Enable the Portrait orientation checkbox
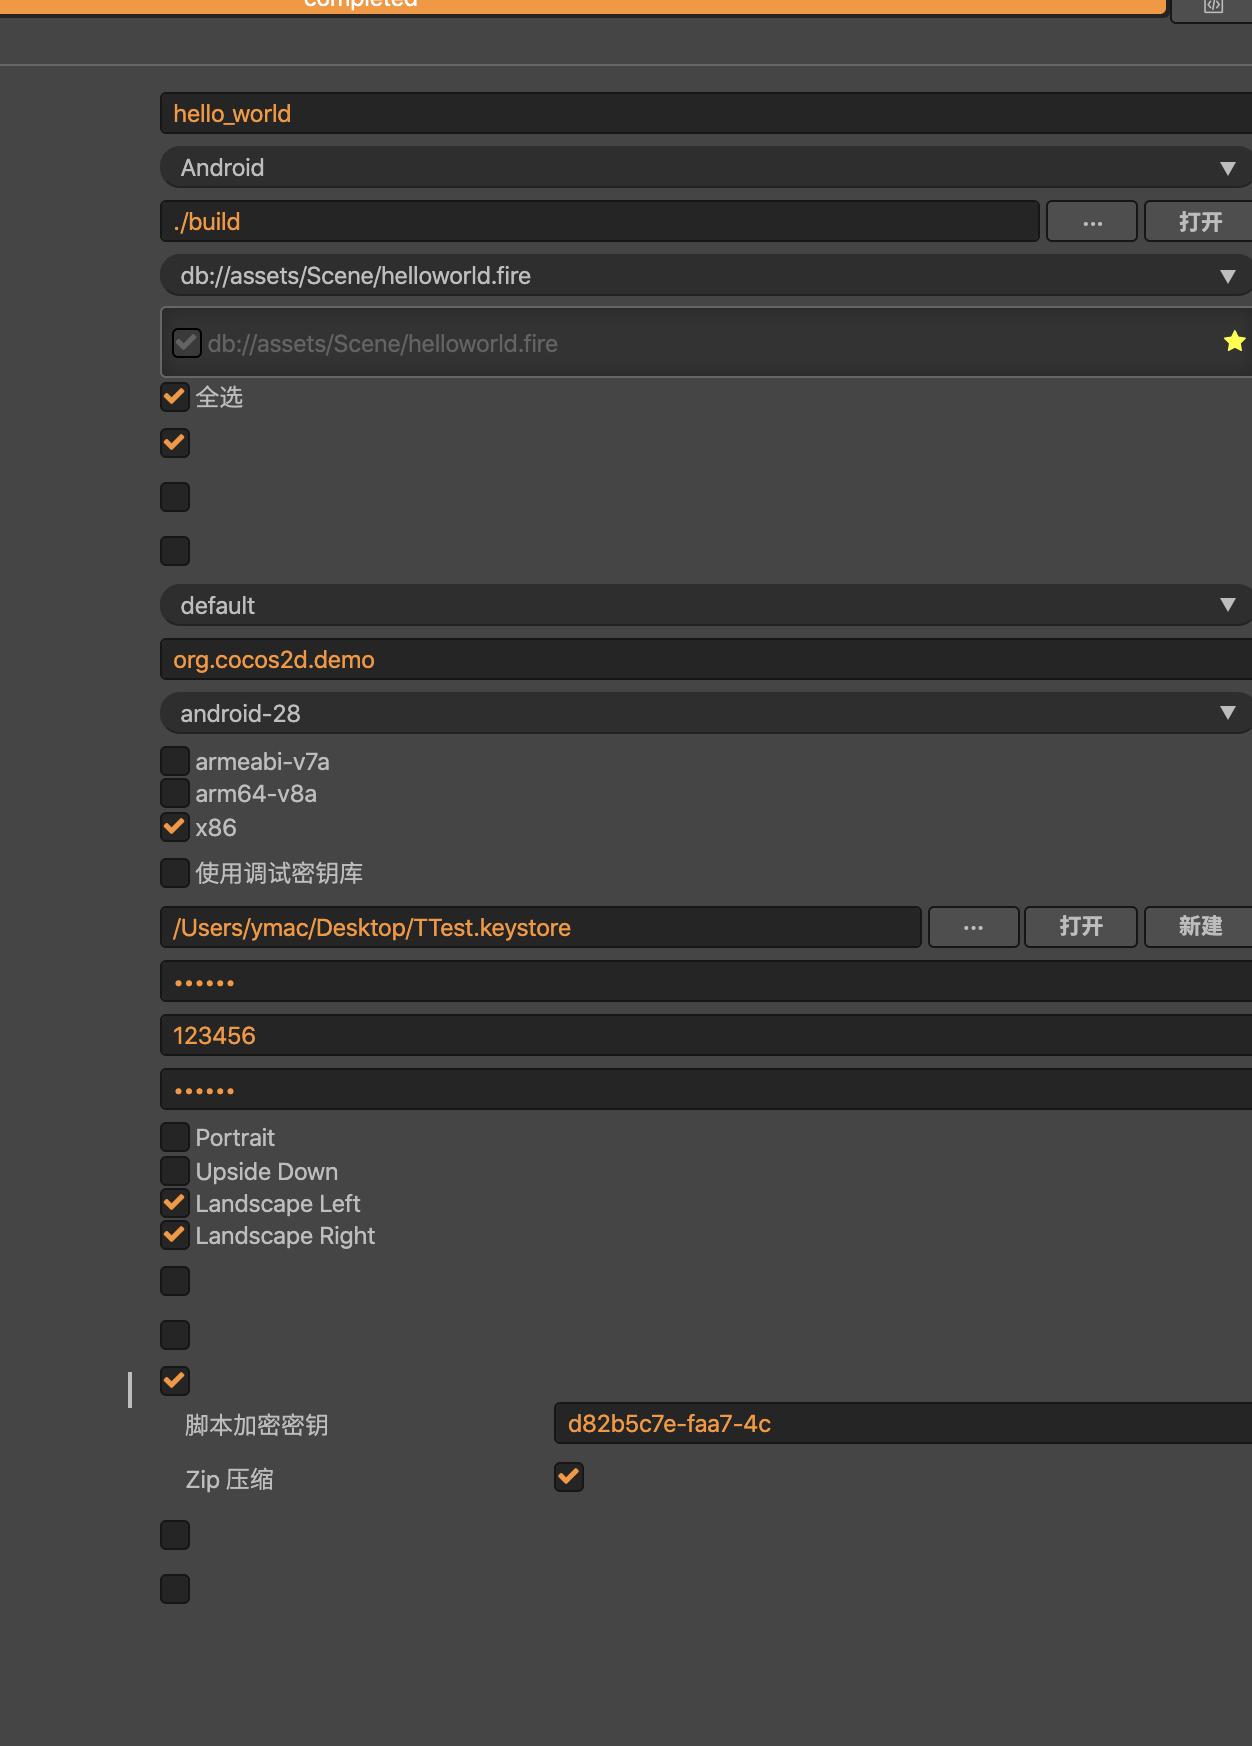The image size is (1252, 1746). coord(175,1137)
